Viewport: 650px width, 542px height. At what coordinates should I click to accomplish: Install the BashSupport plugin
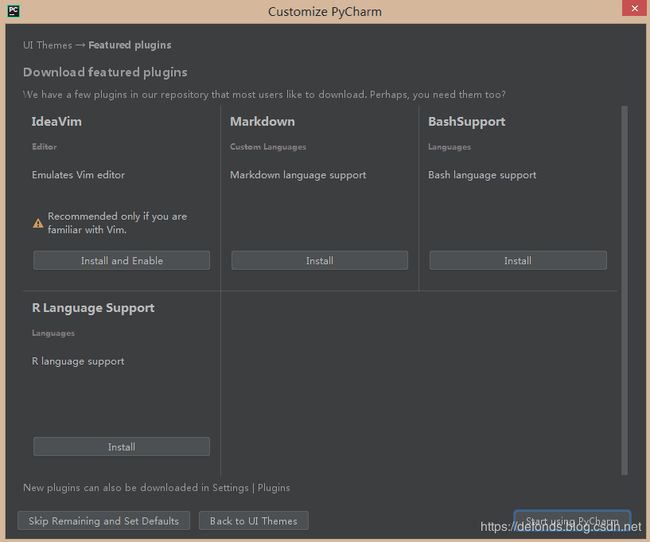(x=518, y=260)
